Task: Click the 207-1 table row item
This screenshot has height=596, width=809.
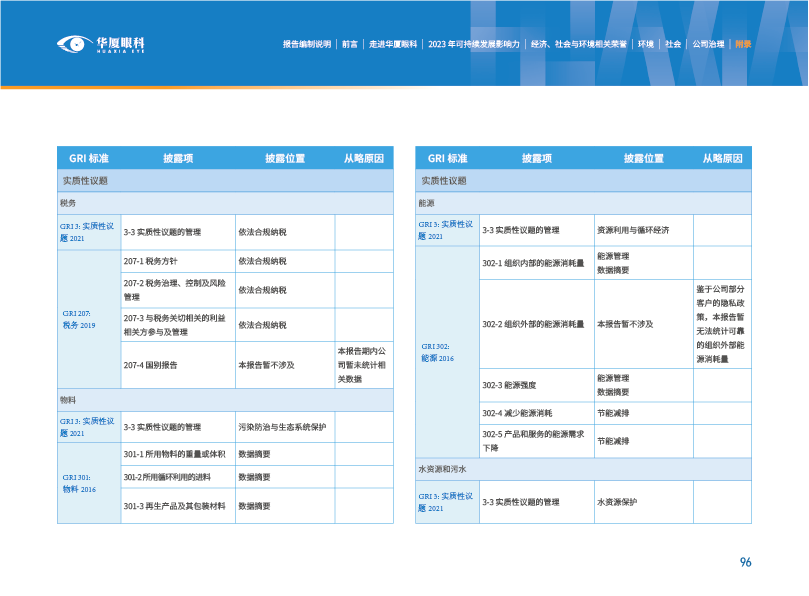Action: (177, 261)
